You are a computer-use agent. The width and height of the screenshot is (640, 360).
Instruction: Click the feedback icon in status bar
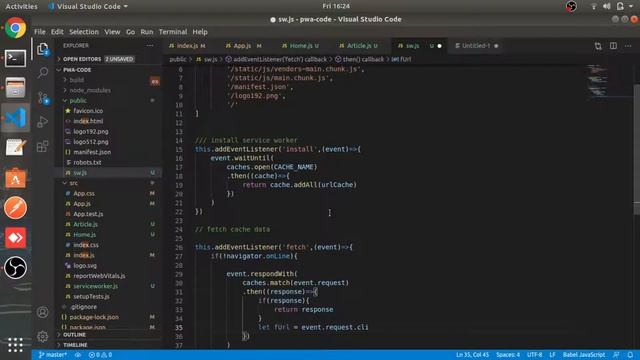click(616, 355)
